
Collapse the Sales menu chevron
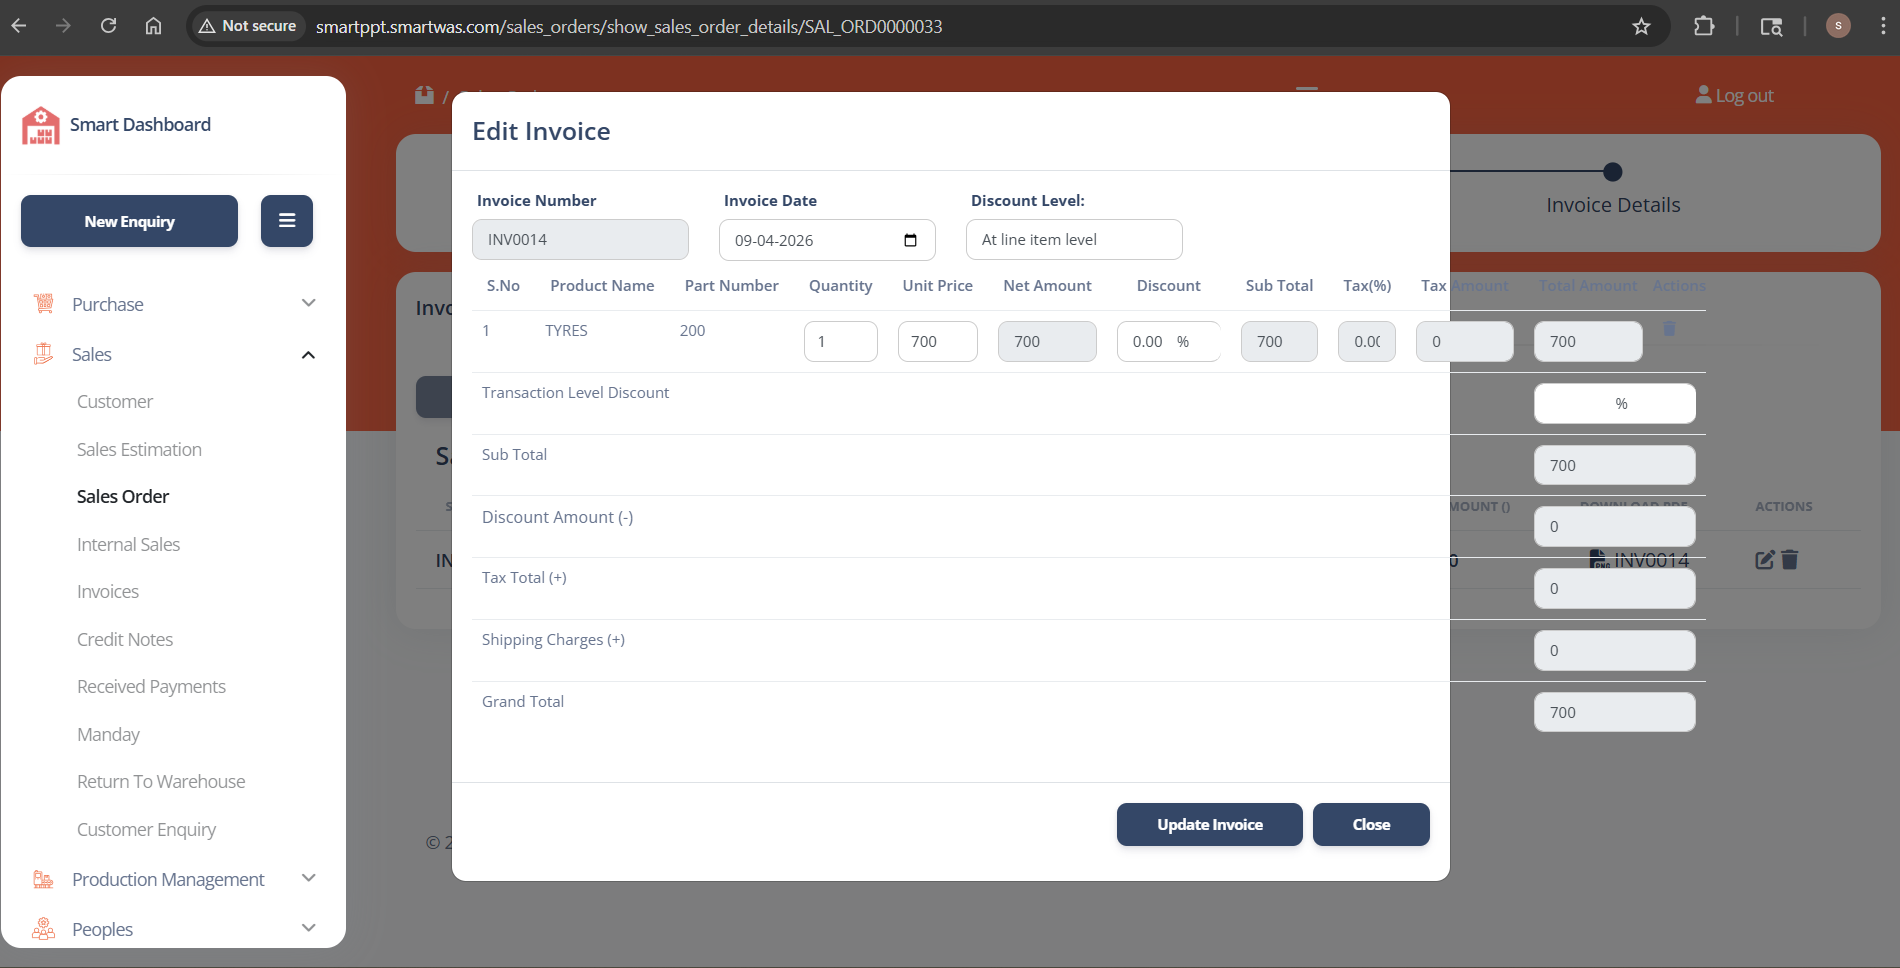[x=309, y=355]
